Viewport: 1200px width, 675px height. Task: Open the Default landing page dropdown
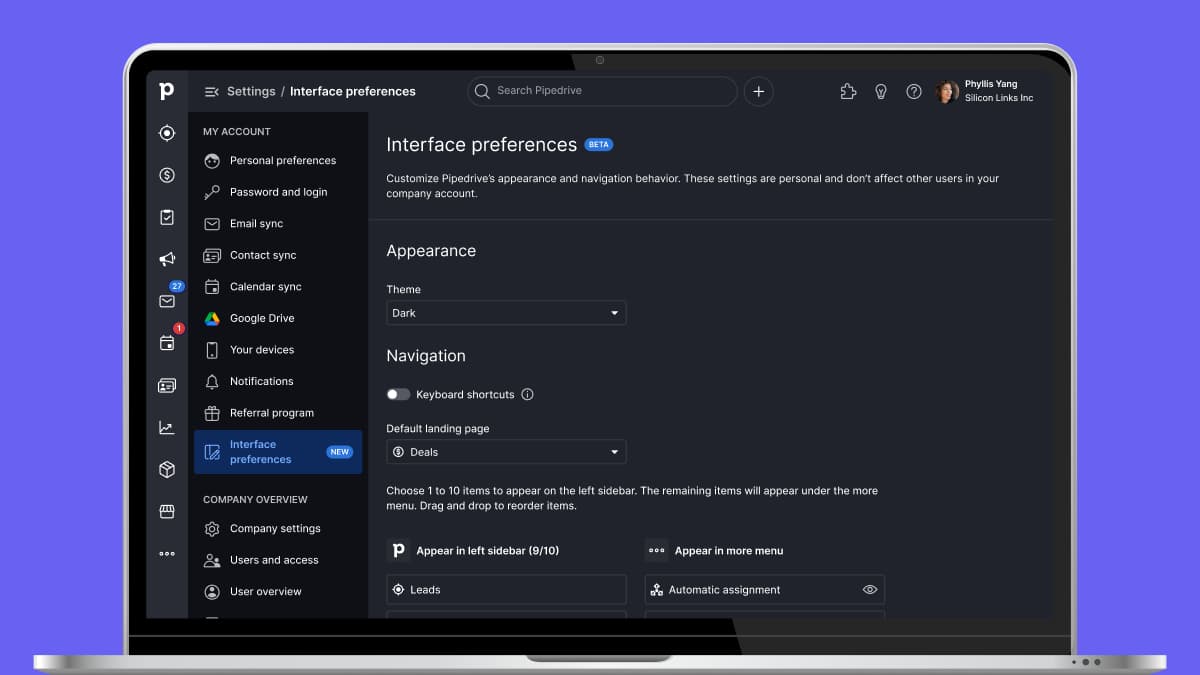click(x=506, y=451)
